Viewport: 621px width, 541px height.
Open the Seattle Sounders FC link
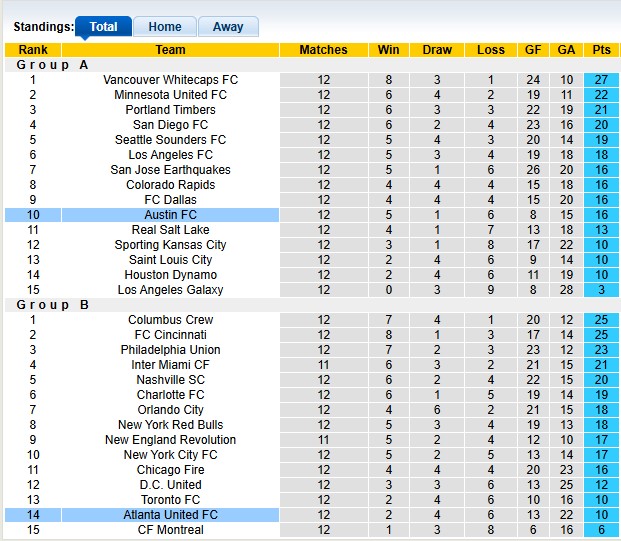tap(171, 140)
